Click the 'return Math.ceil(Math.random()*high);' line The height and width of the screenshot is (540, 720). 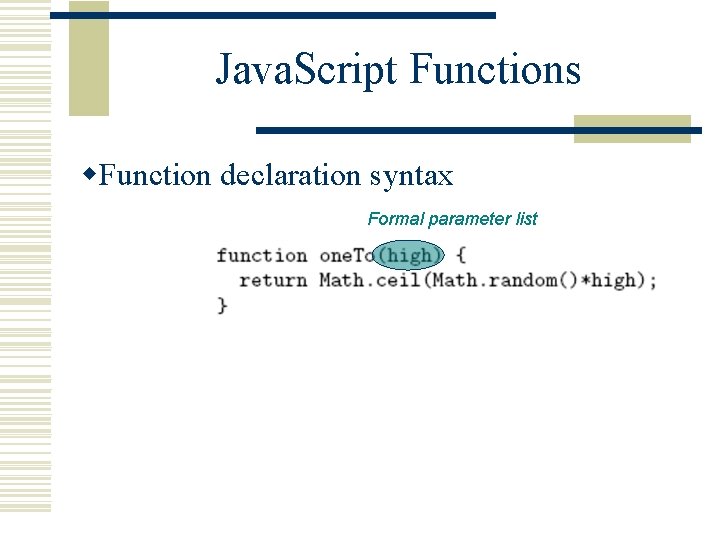coord(448,280)
